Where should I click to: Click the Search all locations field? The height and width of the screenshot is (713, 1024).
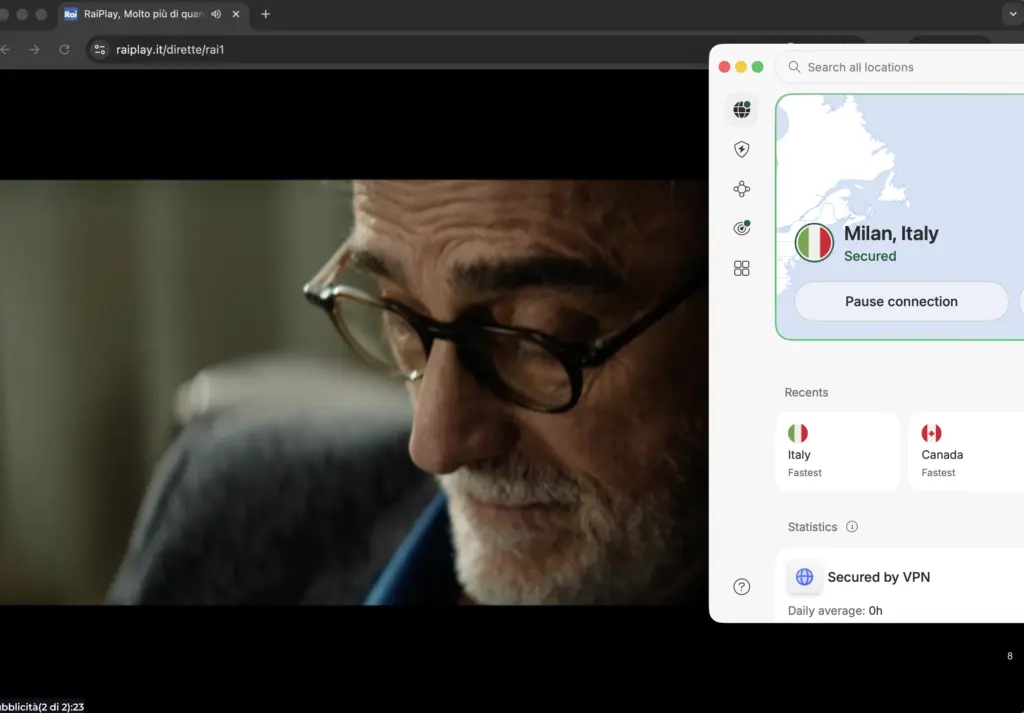click(x=901, y=67)
